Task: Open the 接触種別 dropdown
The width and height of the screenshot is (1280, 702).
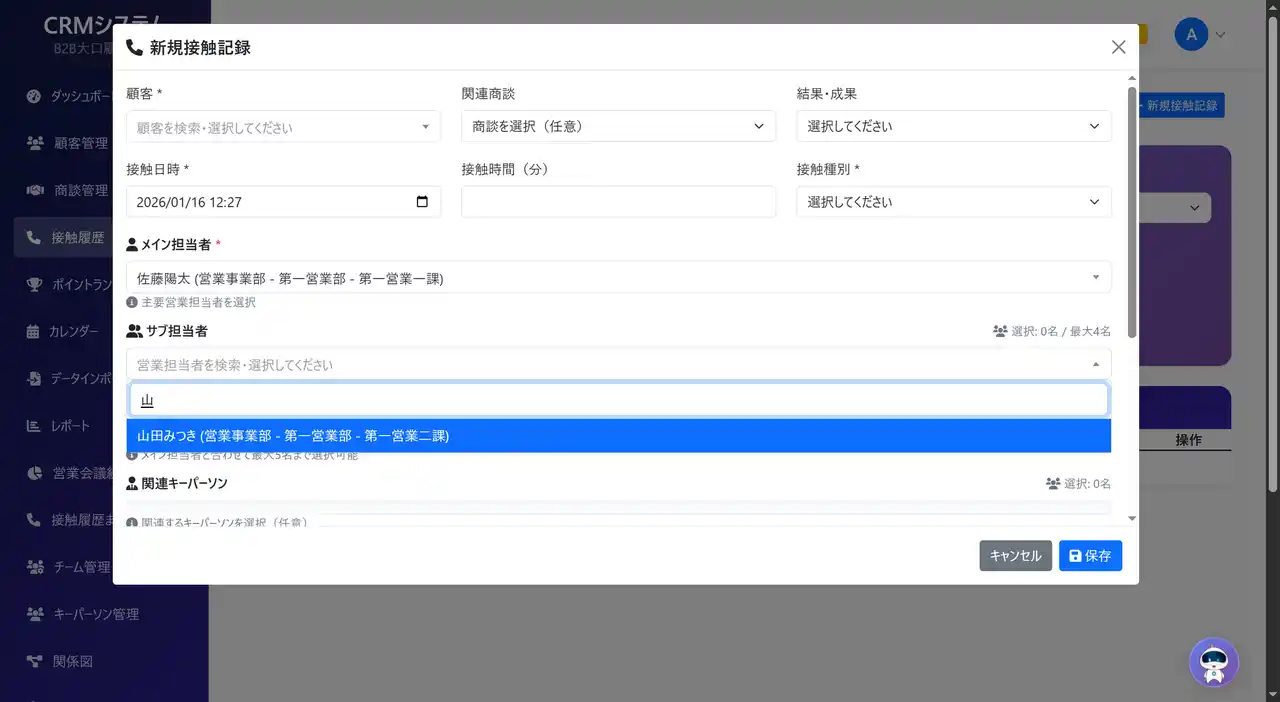Action: pyautogui.click(x=952, y=201)
